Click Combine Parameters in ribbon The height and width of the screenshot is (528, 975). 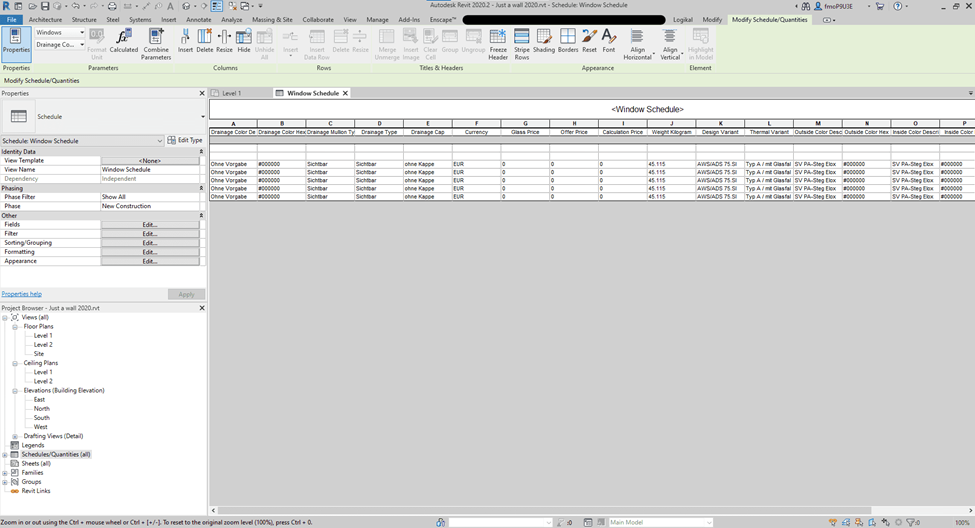pyautogui.click(x=156, y=41)
